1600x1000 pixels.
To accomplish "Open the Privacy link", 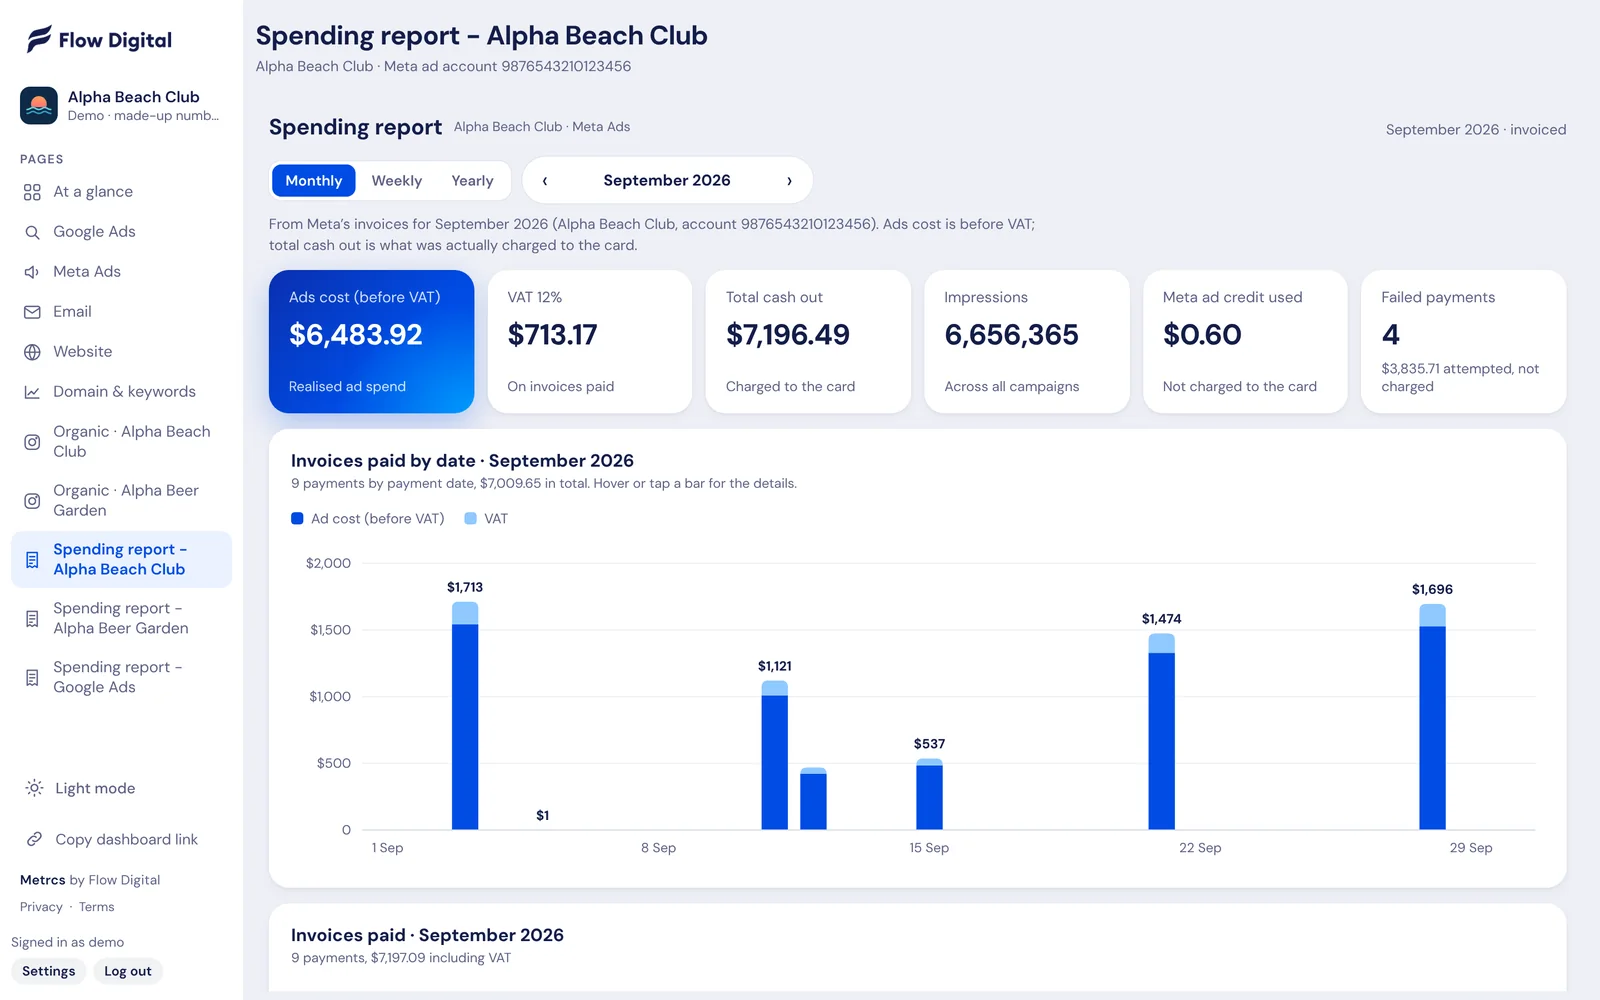I will coord(41,907).
